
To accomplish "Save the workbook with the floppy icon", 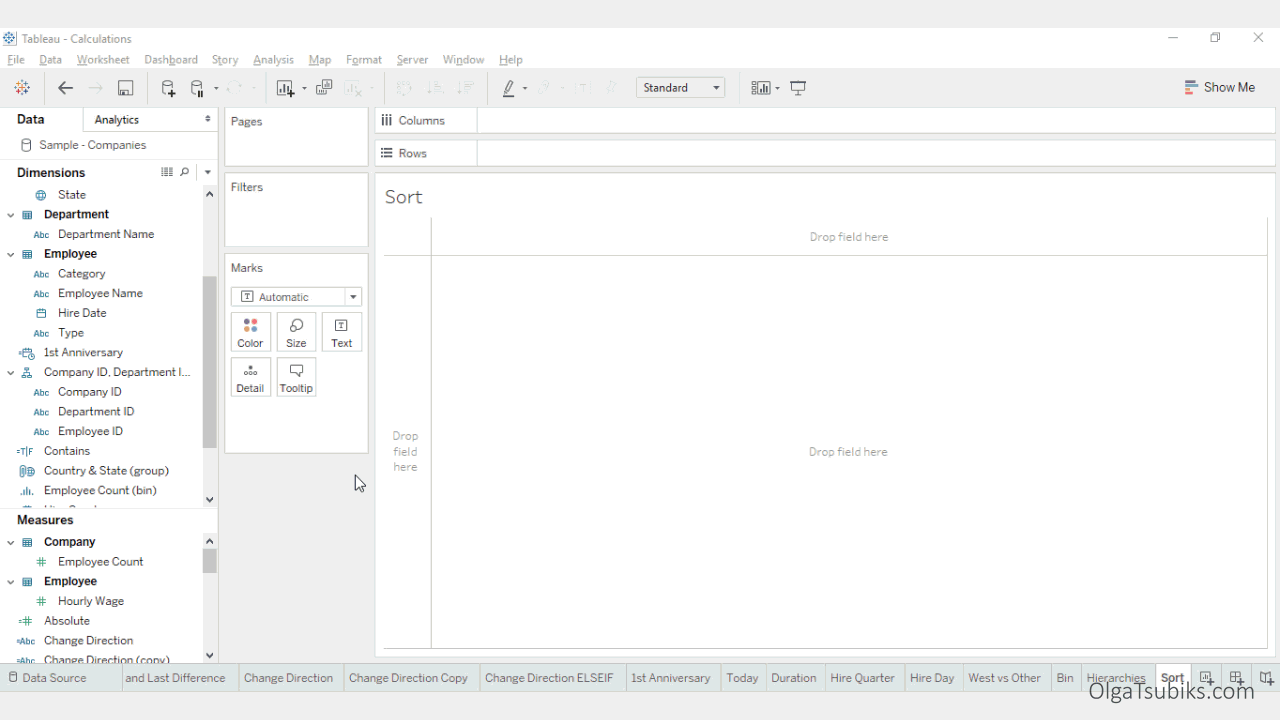I will (x=125, y=88).
